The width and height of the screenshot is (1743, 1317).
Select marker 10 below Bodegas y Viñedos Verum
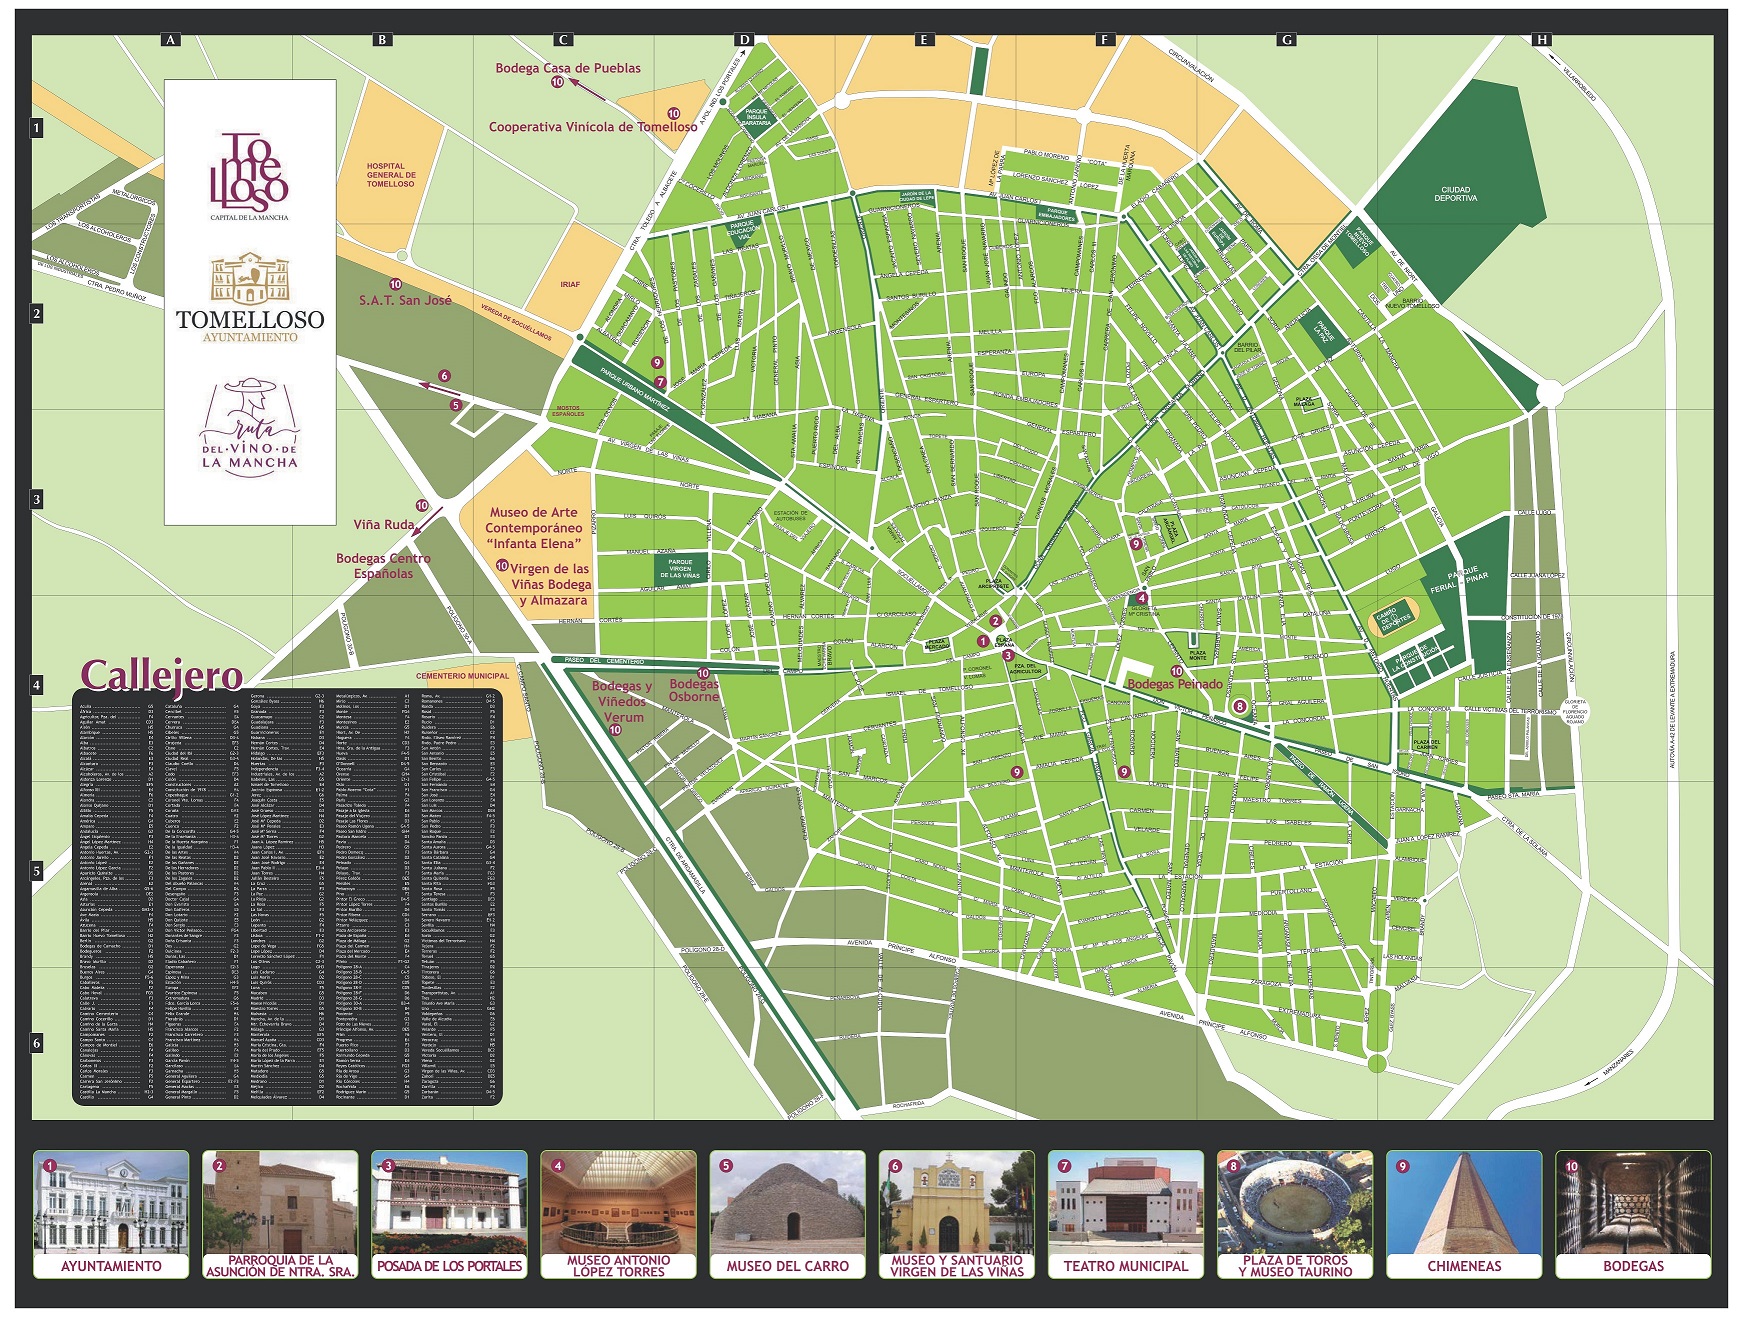(615, 730)
